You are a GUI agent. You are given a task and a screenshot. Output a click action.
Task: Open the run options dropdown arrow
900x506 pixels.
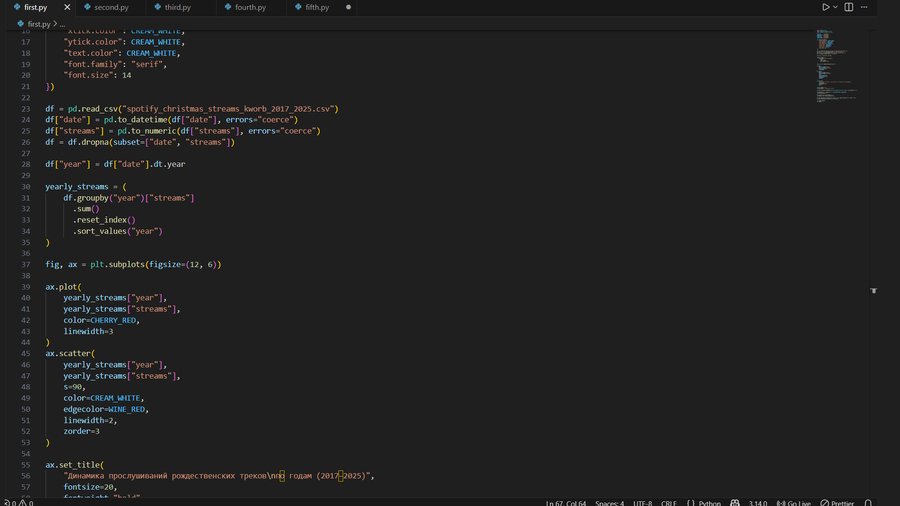click(x=836, y=7)
